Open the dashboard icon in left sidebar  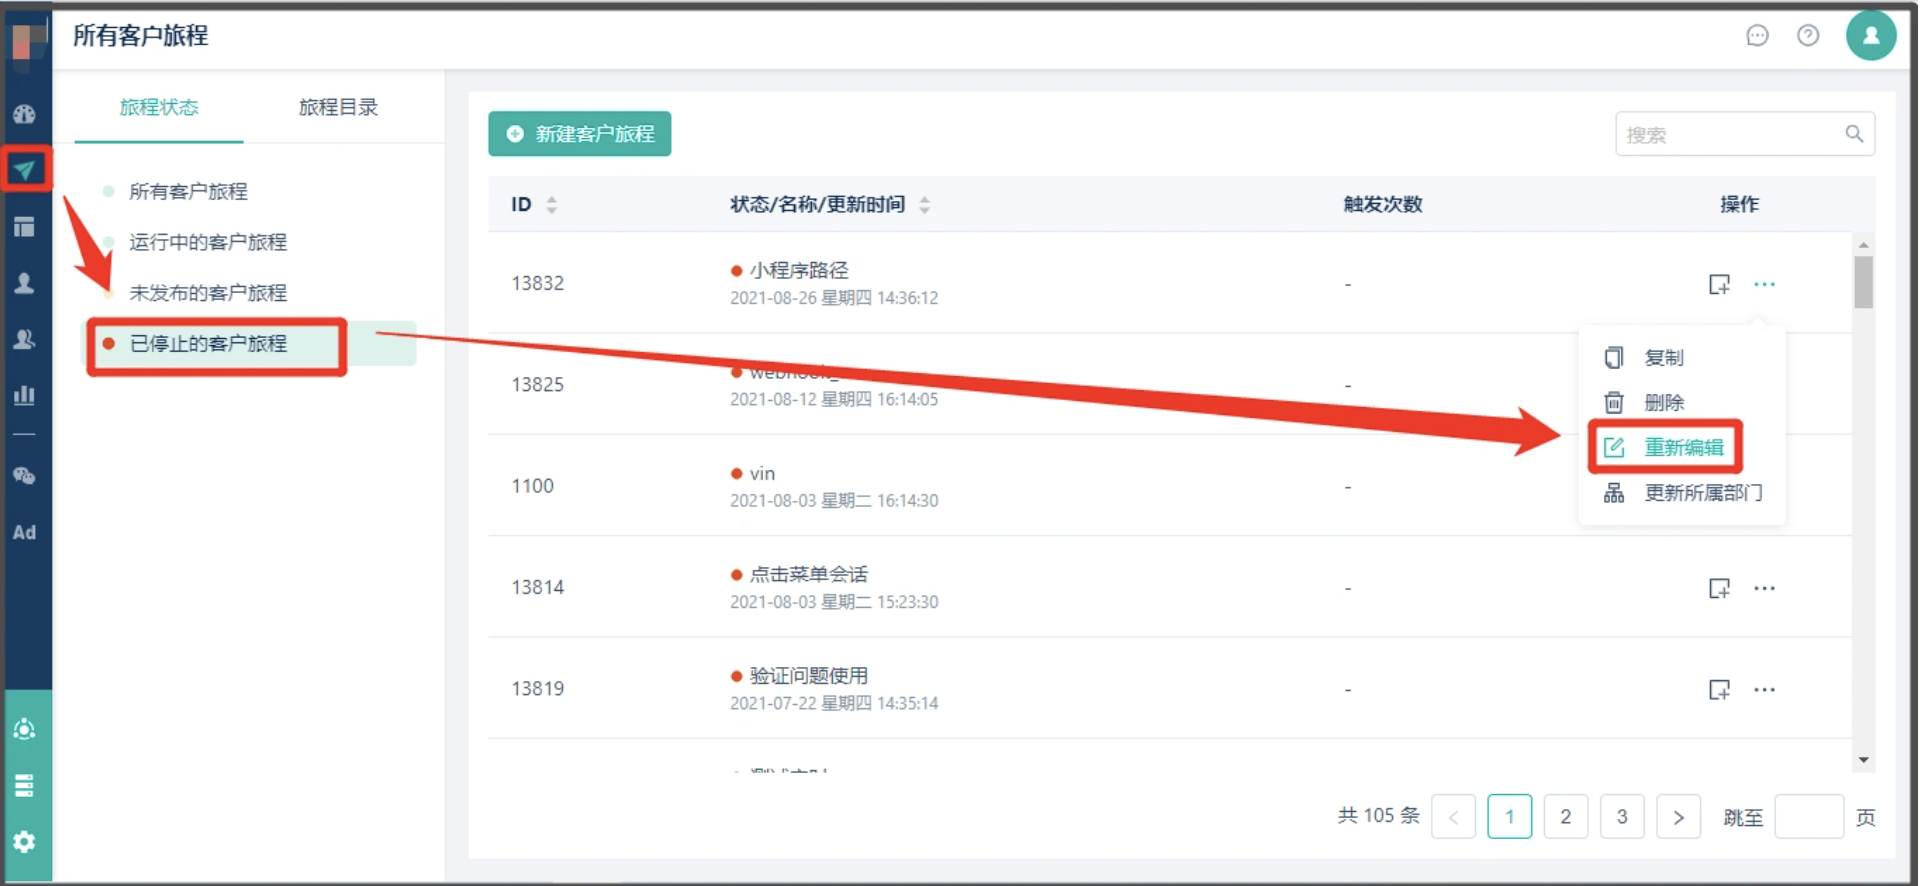pyautogui.click(x=24, y=114)
